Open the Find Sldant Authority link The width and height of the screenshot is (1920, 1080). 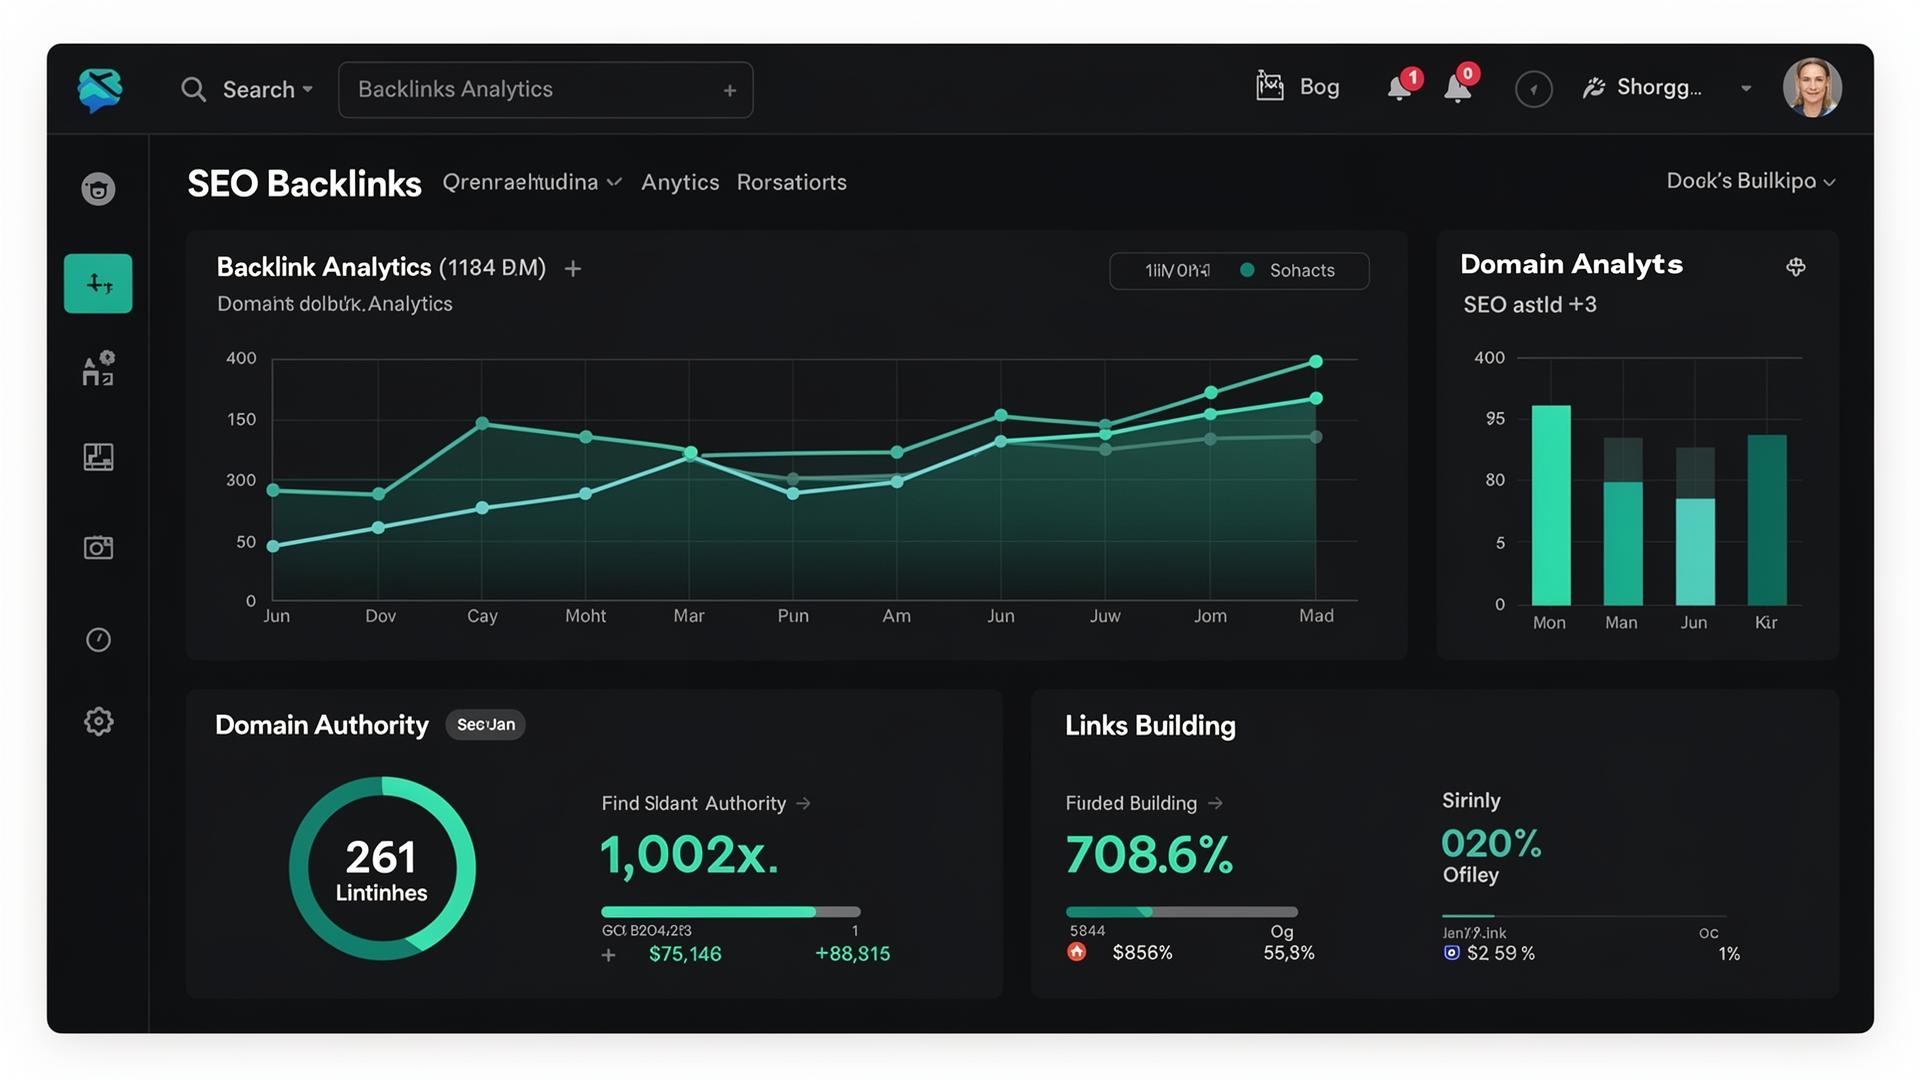pos(706,804)
